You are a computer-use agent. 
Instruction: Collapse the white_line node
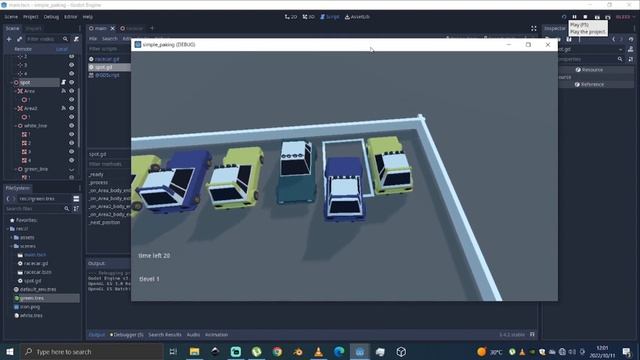(x=16, y=126)
